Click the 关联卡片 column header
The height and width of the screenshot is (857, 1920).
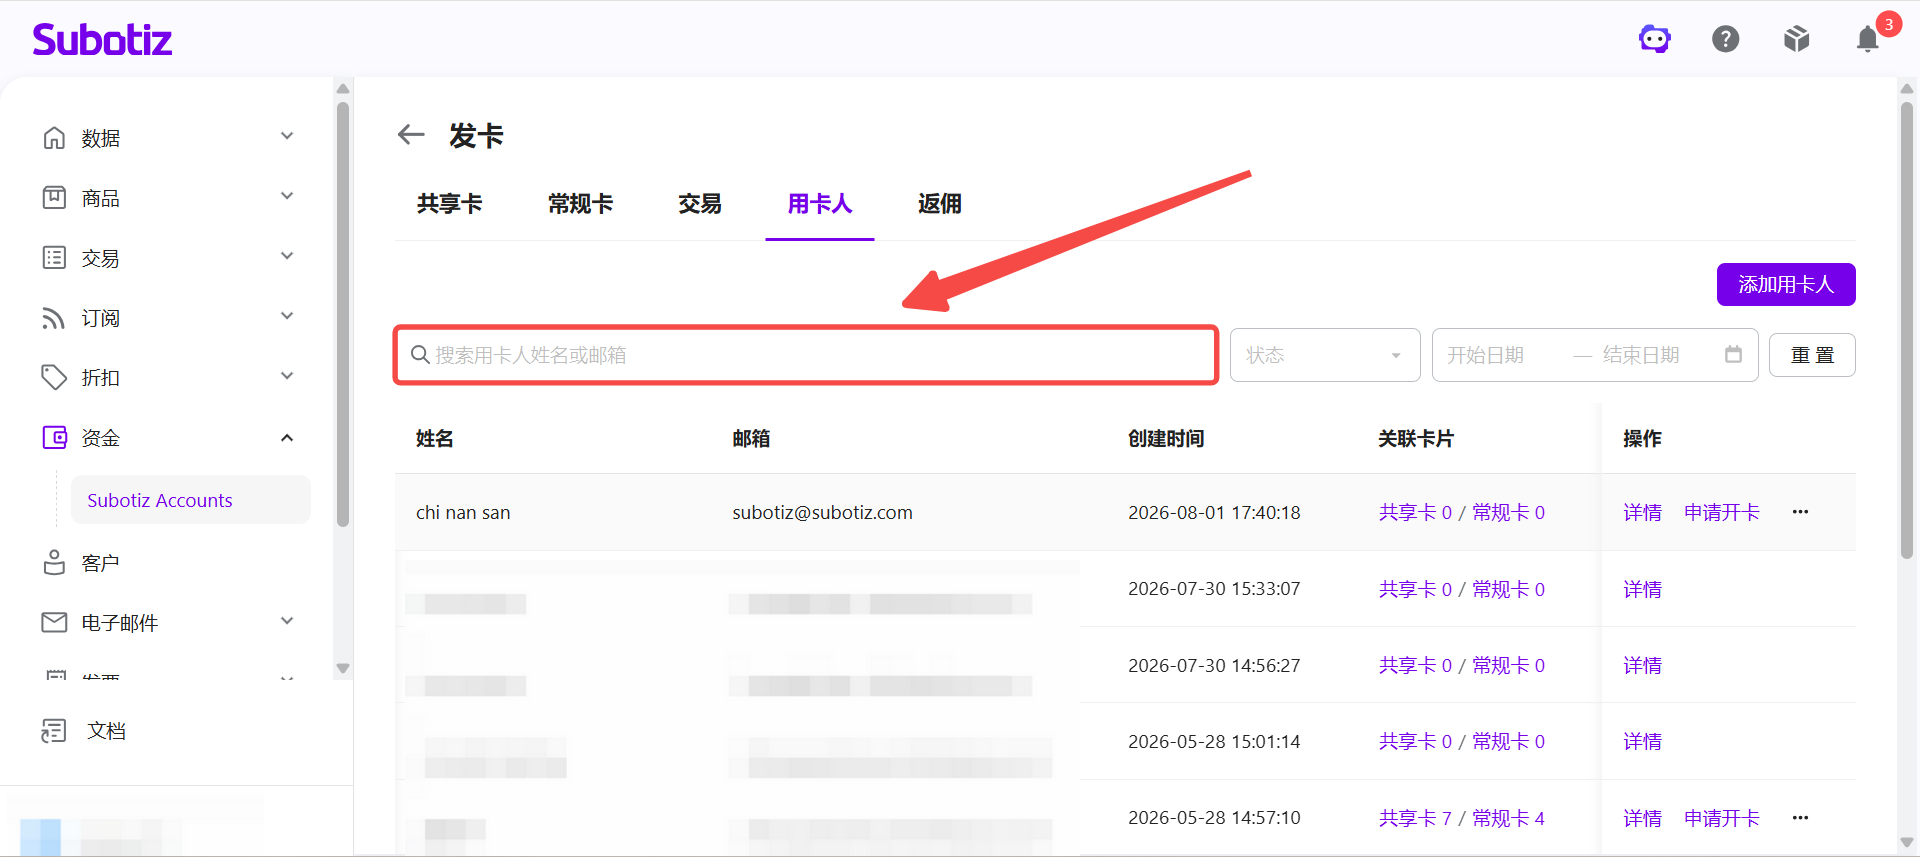point(1416,439)
